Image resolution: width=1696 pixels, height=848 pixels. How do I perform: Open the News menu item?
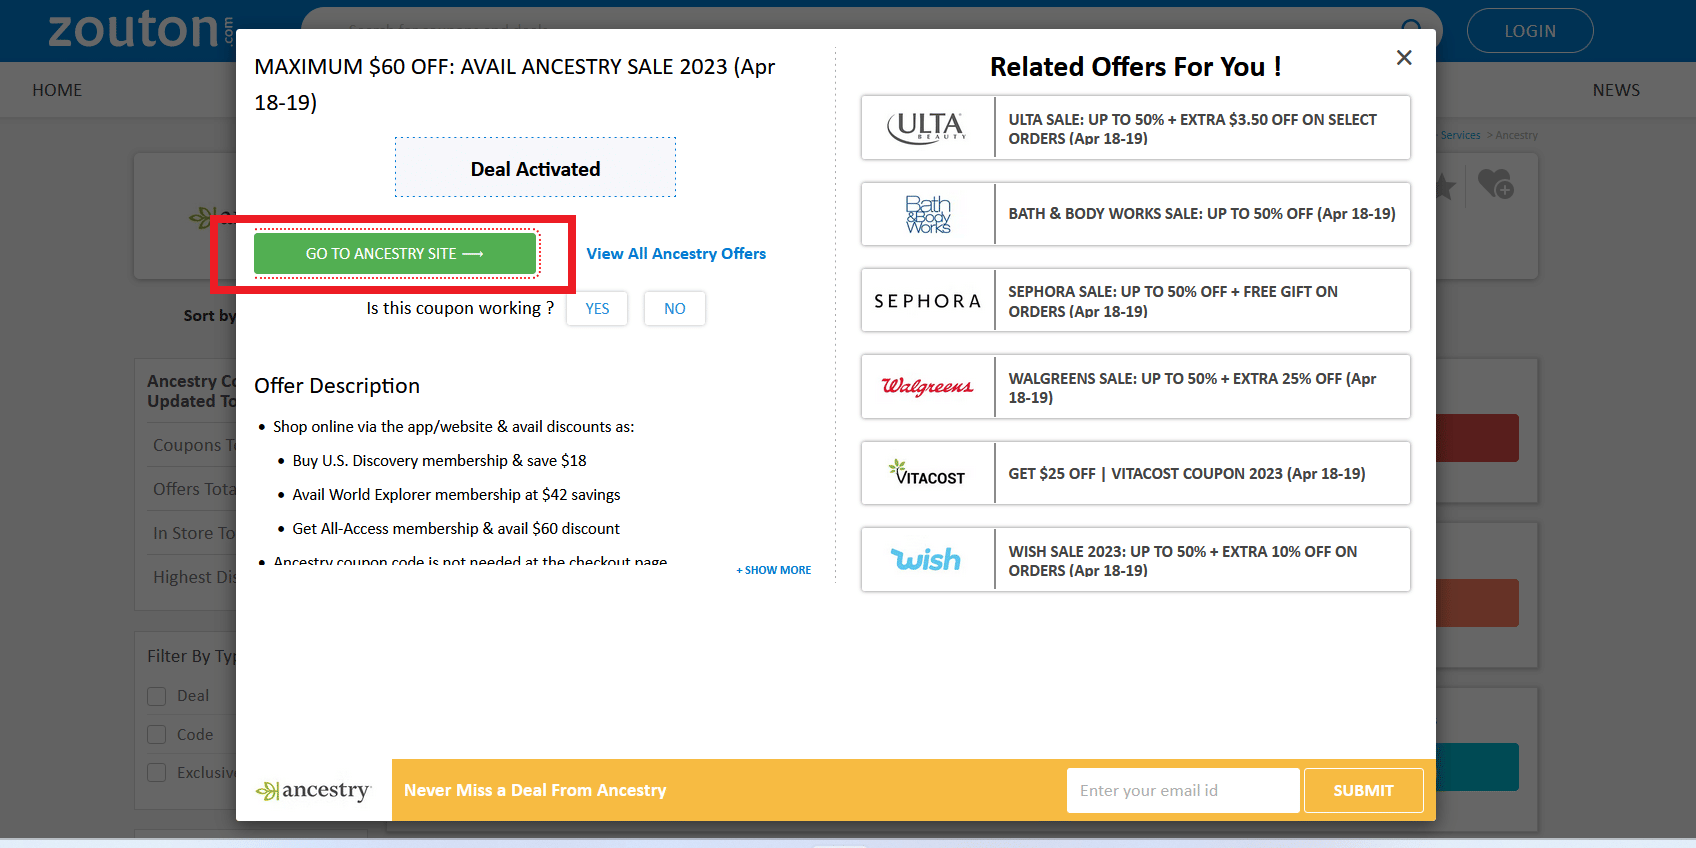(x=1615, y=90)
